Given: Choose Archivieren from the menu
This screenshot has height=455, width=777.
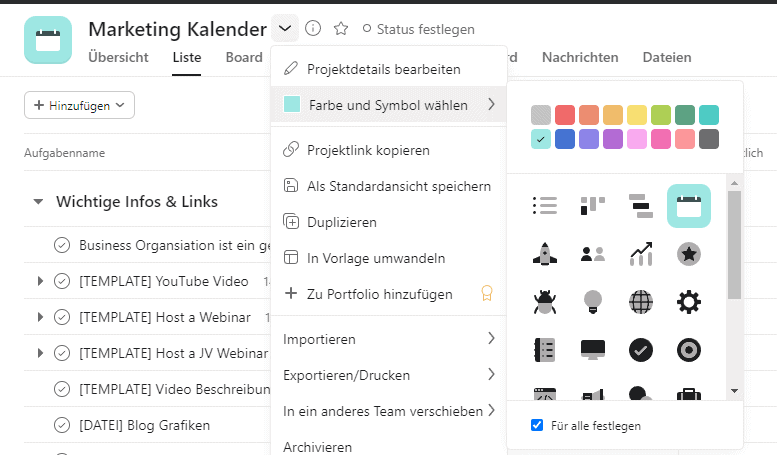Looking at the screenshot, I should point(388,445).
